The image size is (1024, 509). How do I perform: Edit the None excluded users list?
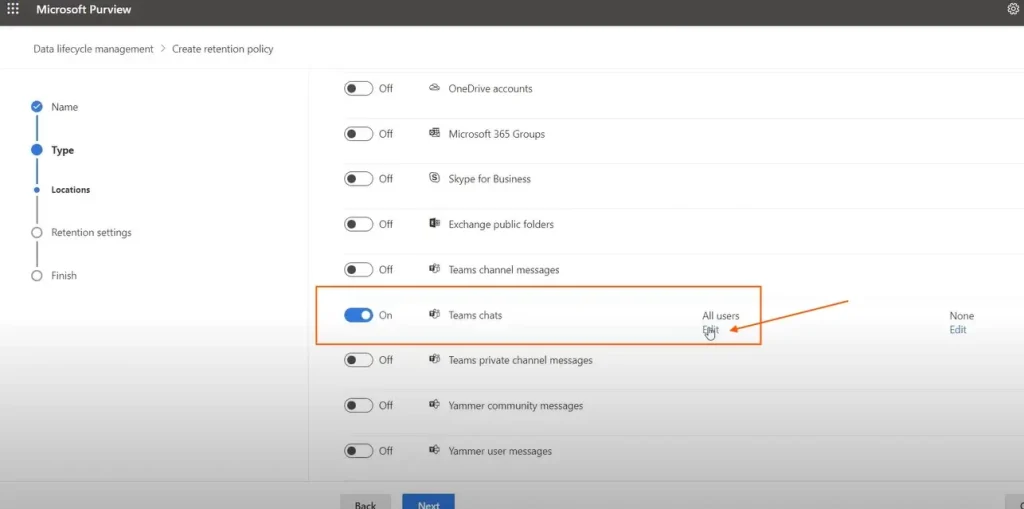coord(958,330)
